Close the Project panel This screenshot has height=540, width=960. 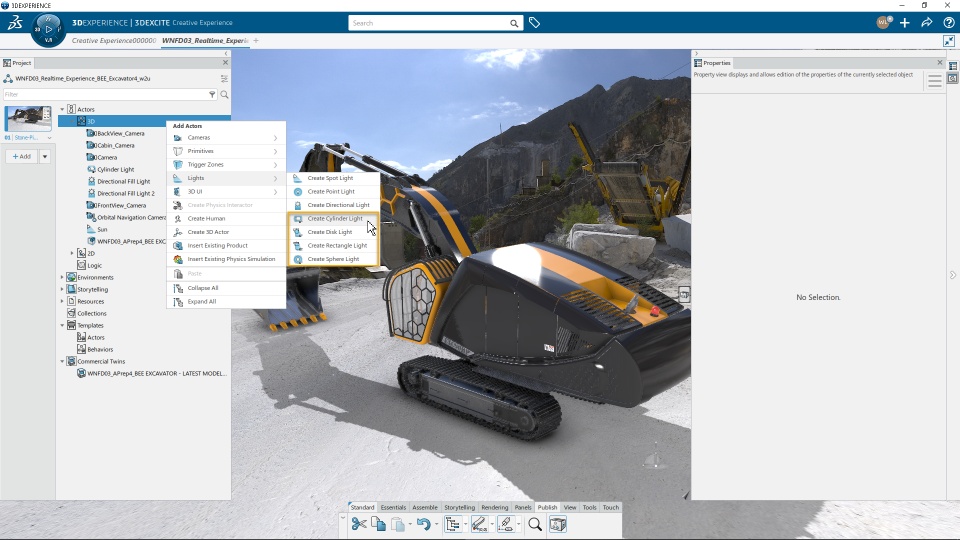point(225,62)
